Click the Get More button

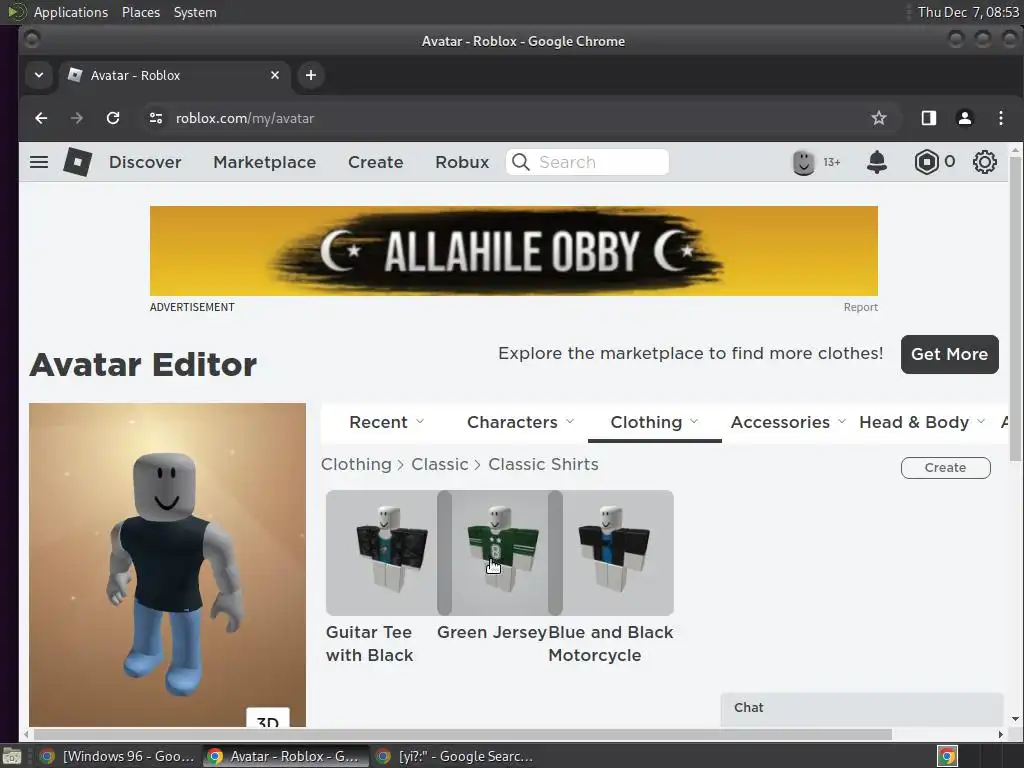[x=949, y=355]
